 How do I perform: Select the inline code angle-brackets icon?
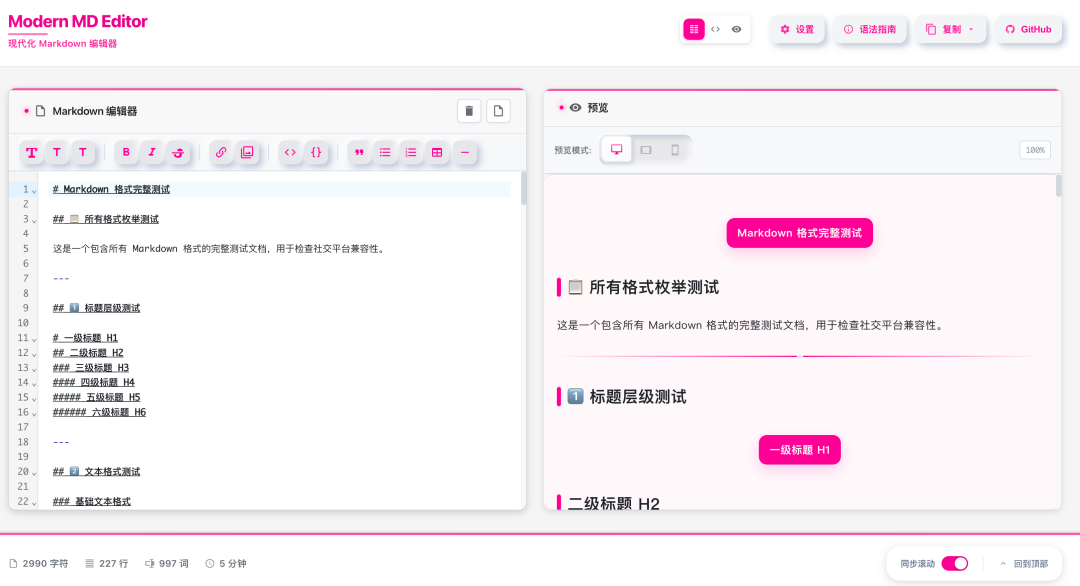pos(290,151)
